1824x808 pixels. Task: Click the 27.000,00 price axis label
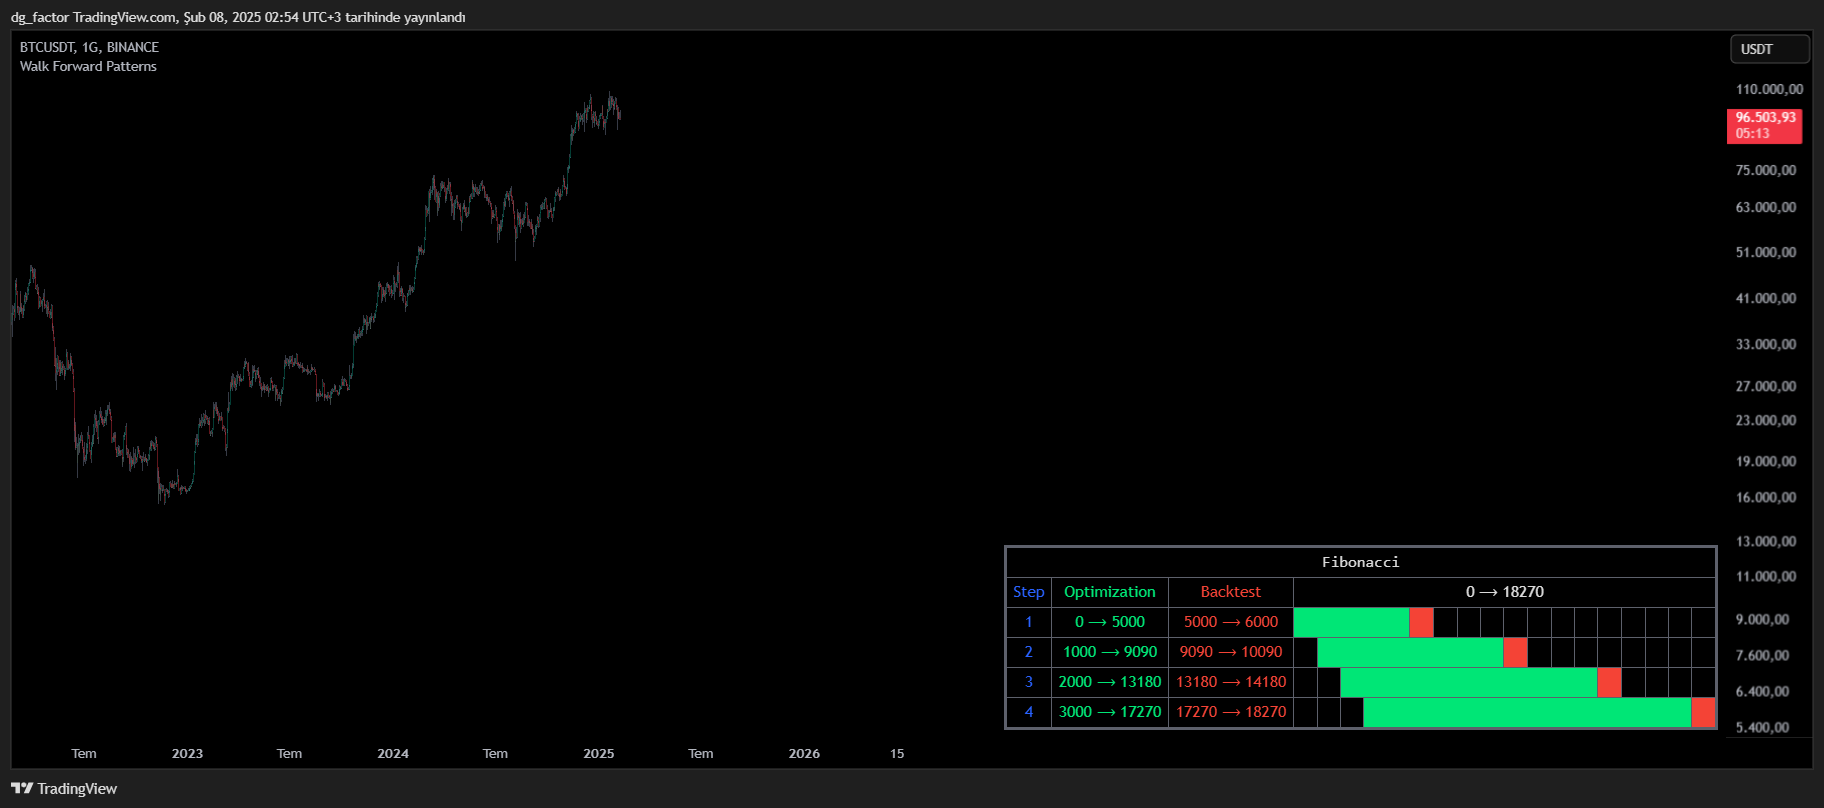pyautogui.click(x=1766, y=386)
